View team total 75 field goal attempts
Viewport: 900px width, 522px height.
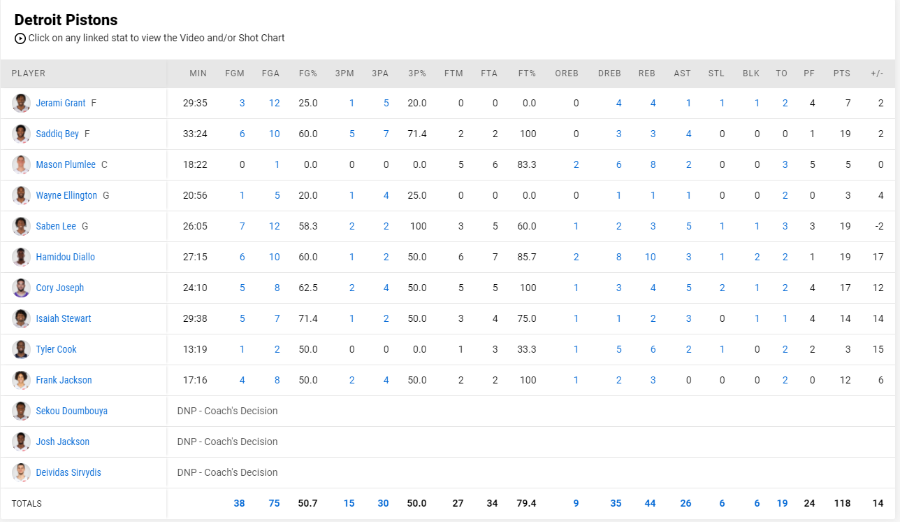tap(274, 504)
